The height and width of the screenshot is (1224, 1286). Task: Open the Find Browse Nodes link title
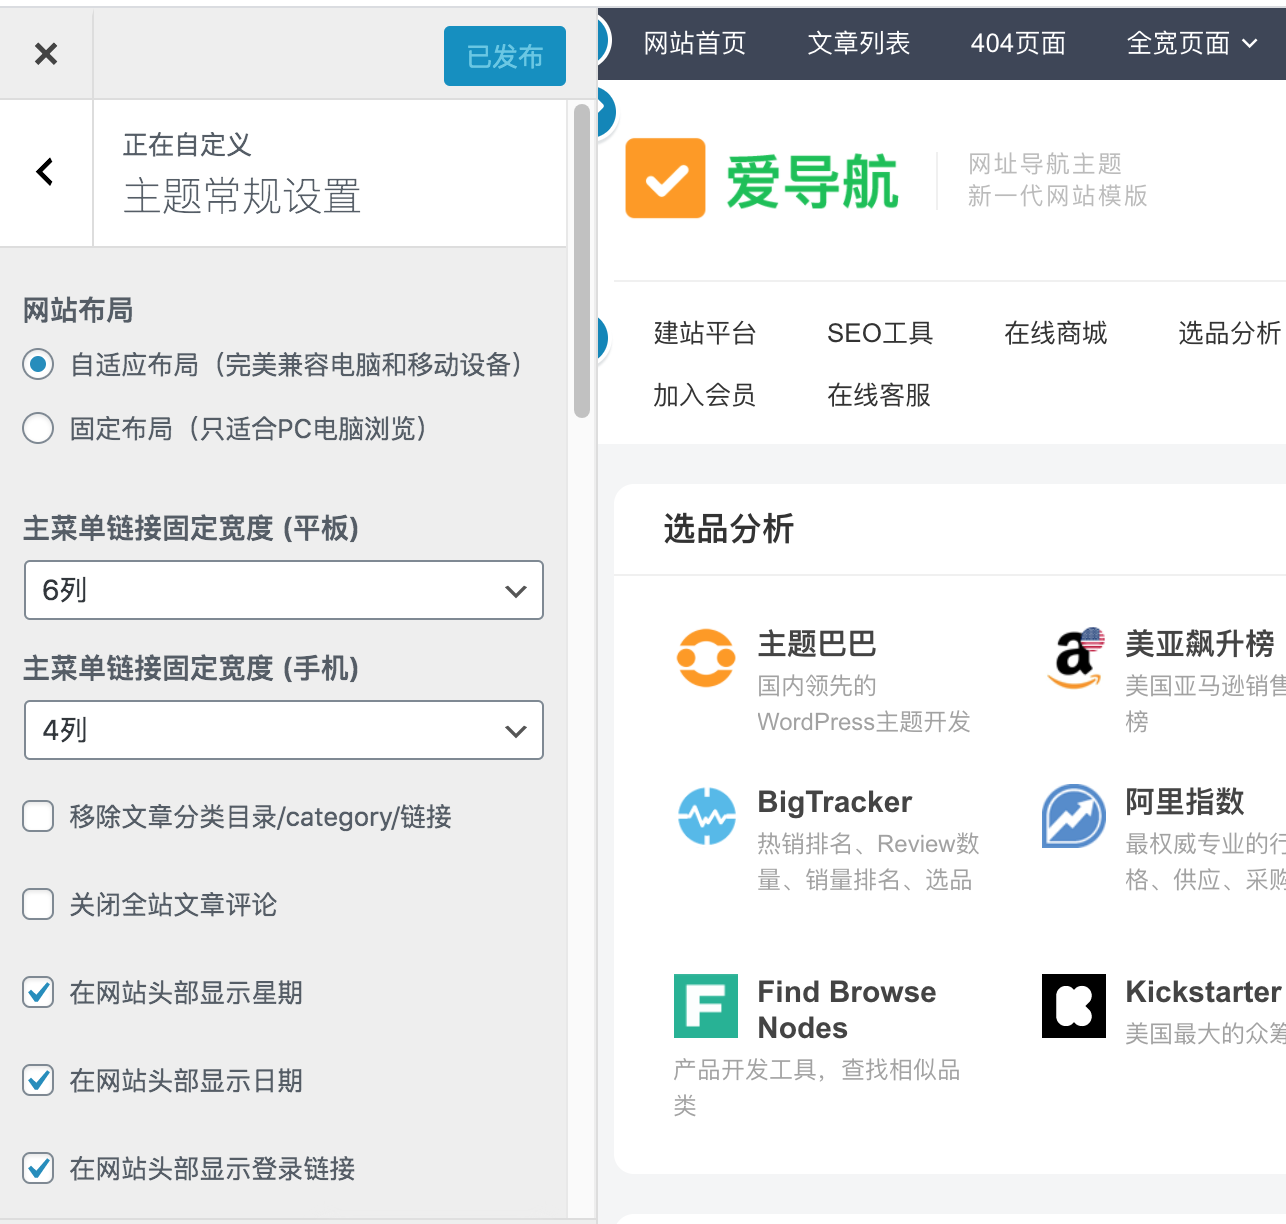point(847,1010)
